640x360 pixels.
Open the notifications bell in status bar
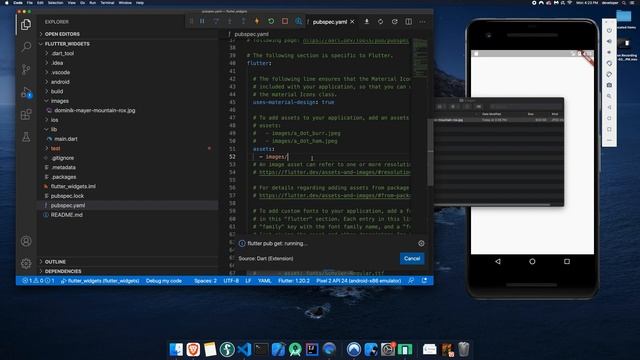tap(424, 281)
